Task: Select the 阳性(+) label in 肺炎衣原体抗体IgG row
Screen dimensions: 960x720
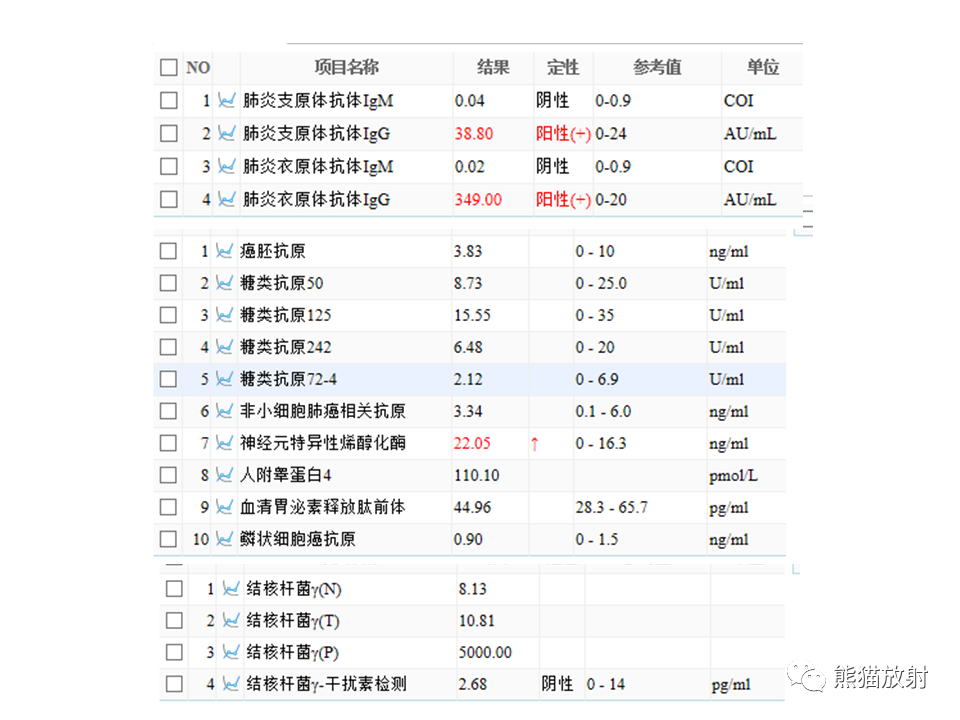Action: tap(563, 200)
